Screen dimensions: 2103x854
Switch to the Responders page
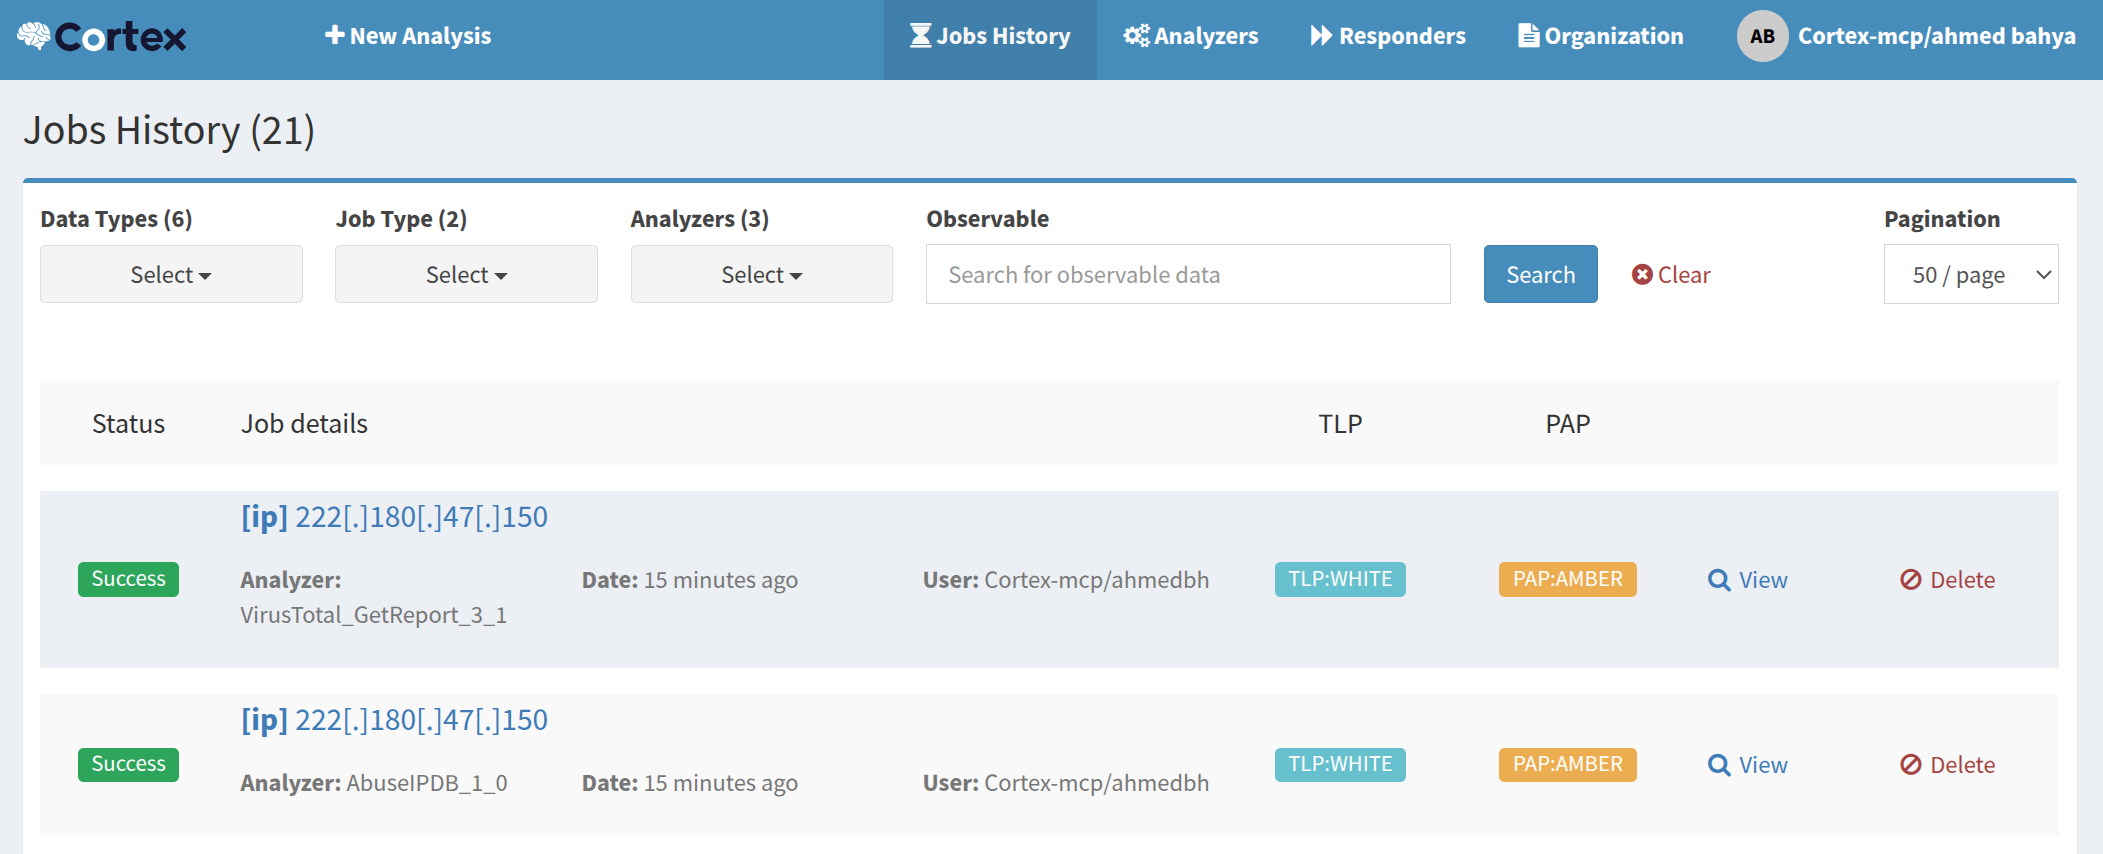(1388, 37)
